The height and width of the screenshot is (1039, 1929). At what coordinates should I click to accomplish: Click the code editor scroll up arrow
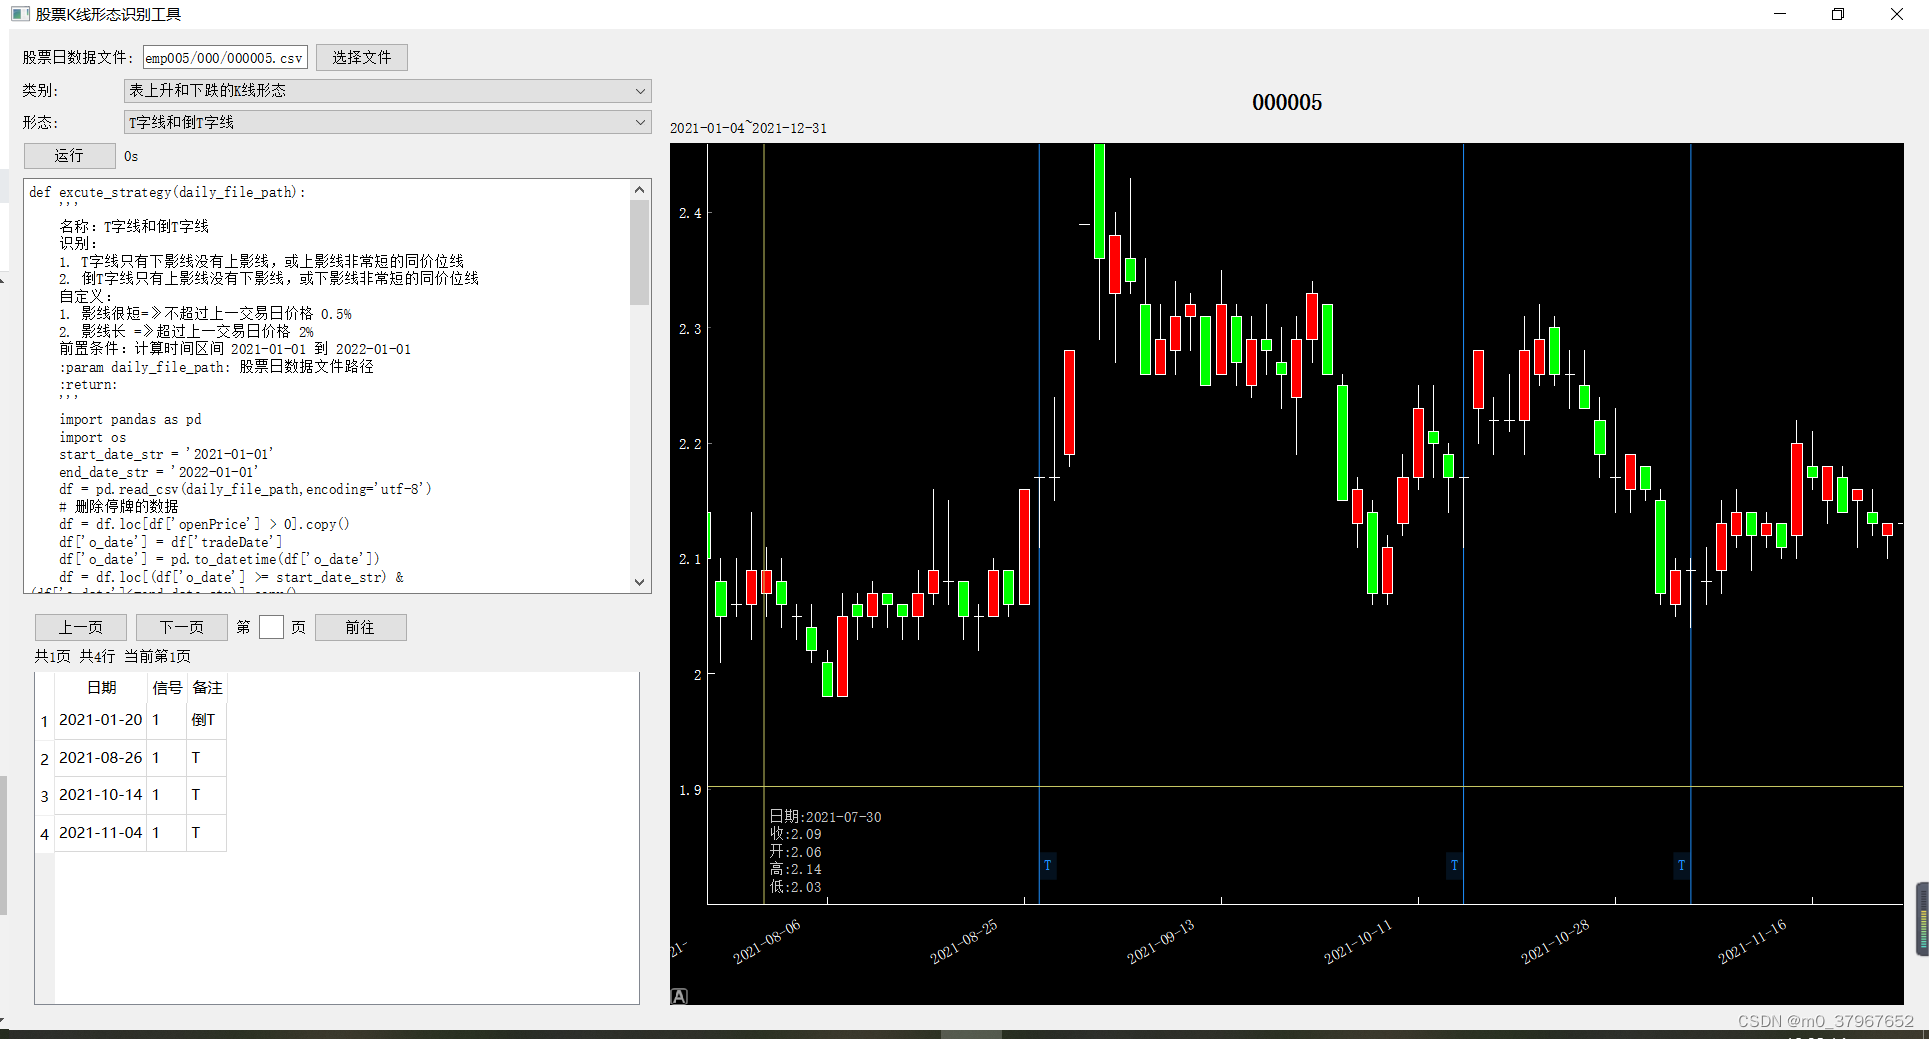coord(640,190)
